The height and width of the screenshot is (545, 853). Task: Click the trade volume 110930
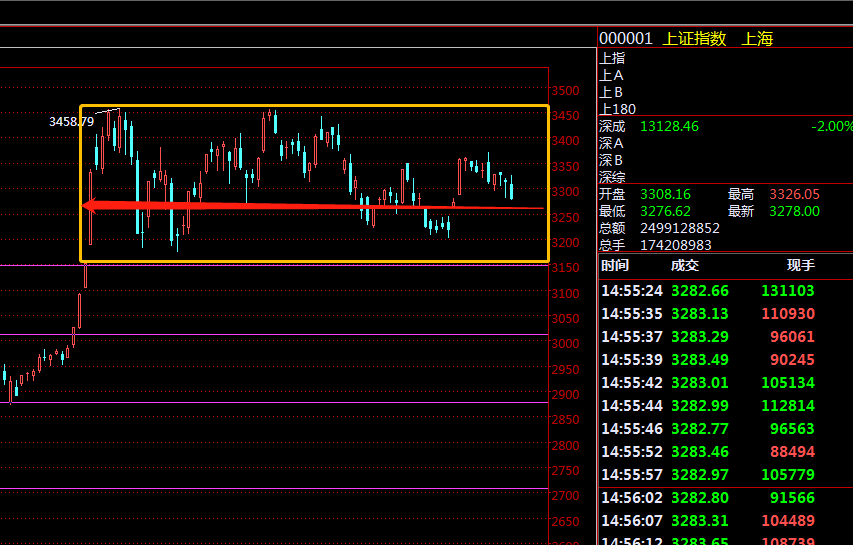pyautogui.click(x=788, y=314)
